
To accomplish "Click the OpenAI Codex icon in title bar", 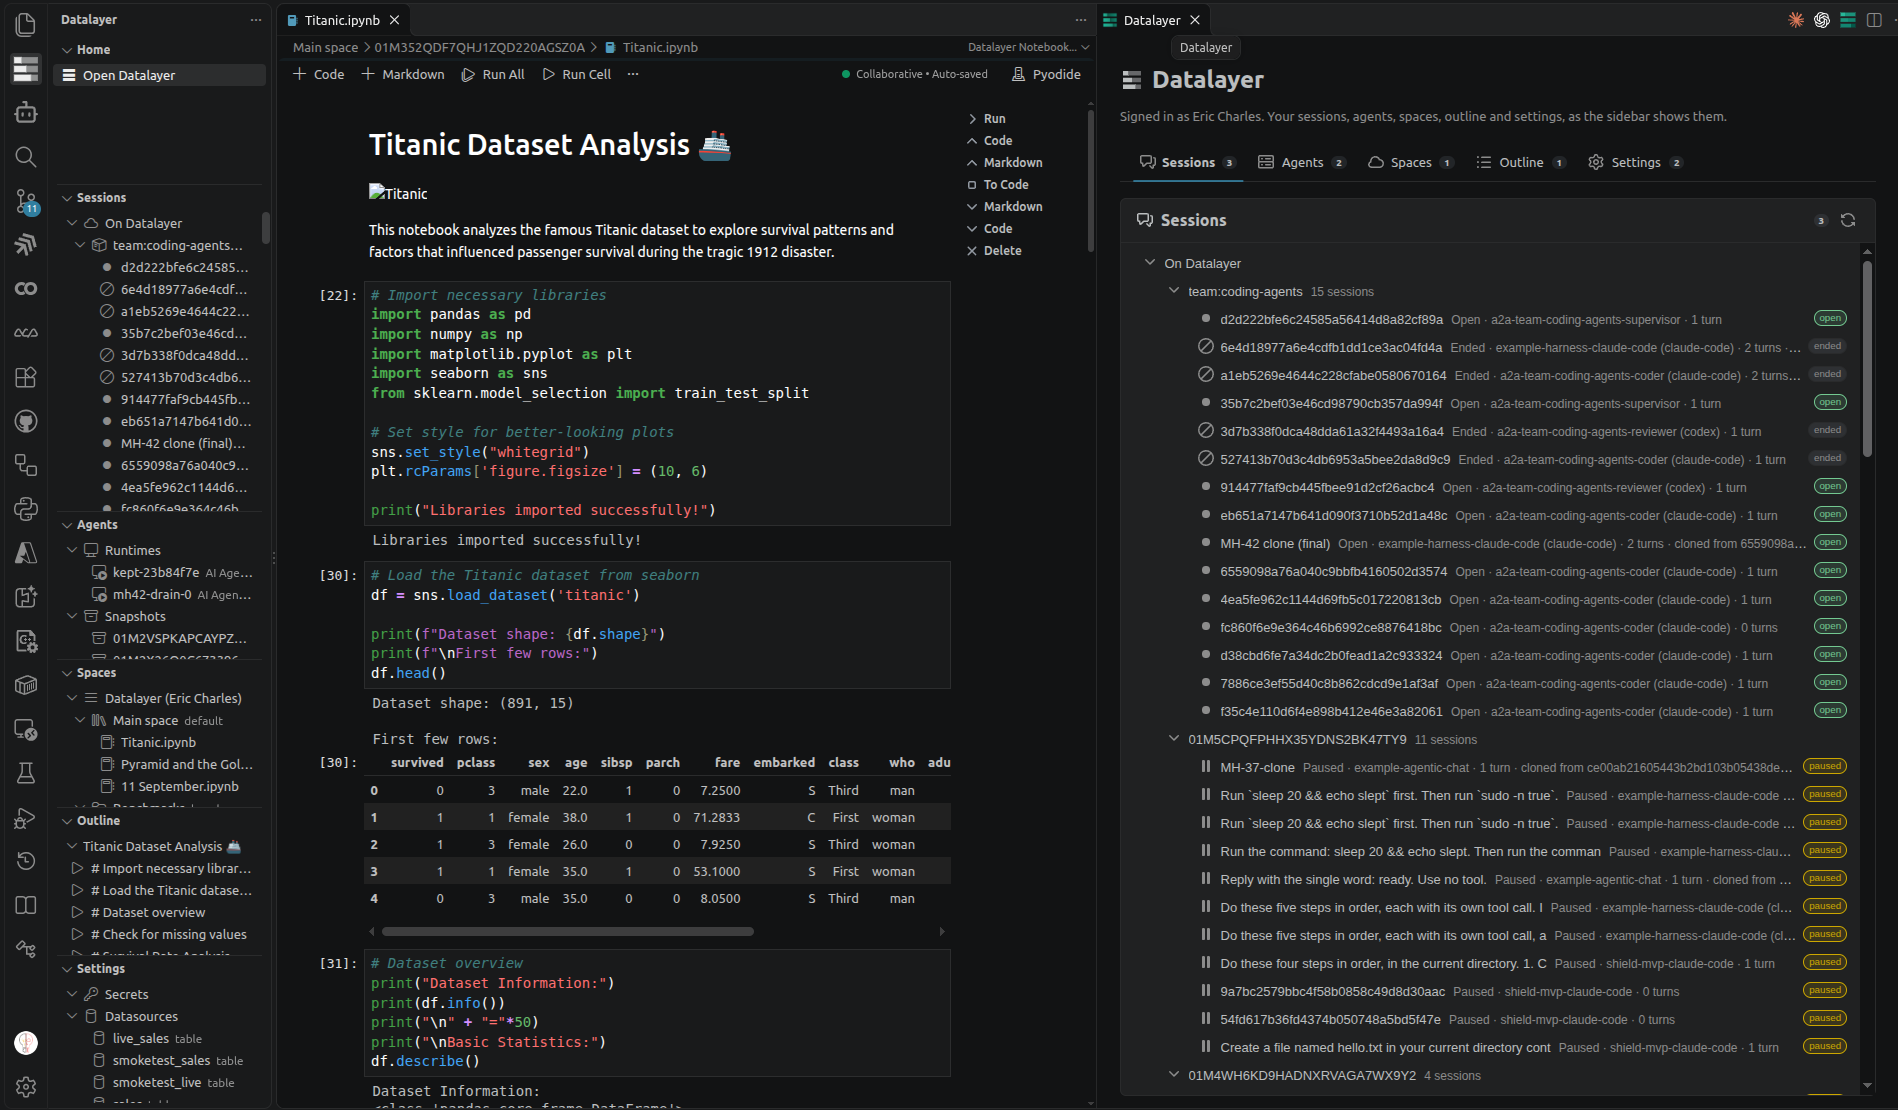I will click(x=1822, y=20).
